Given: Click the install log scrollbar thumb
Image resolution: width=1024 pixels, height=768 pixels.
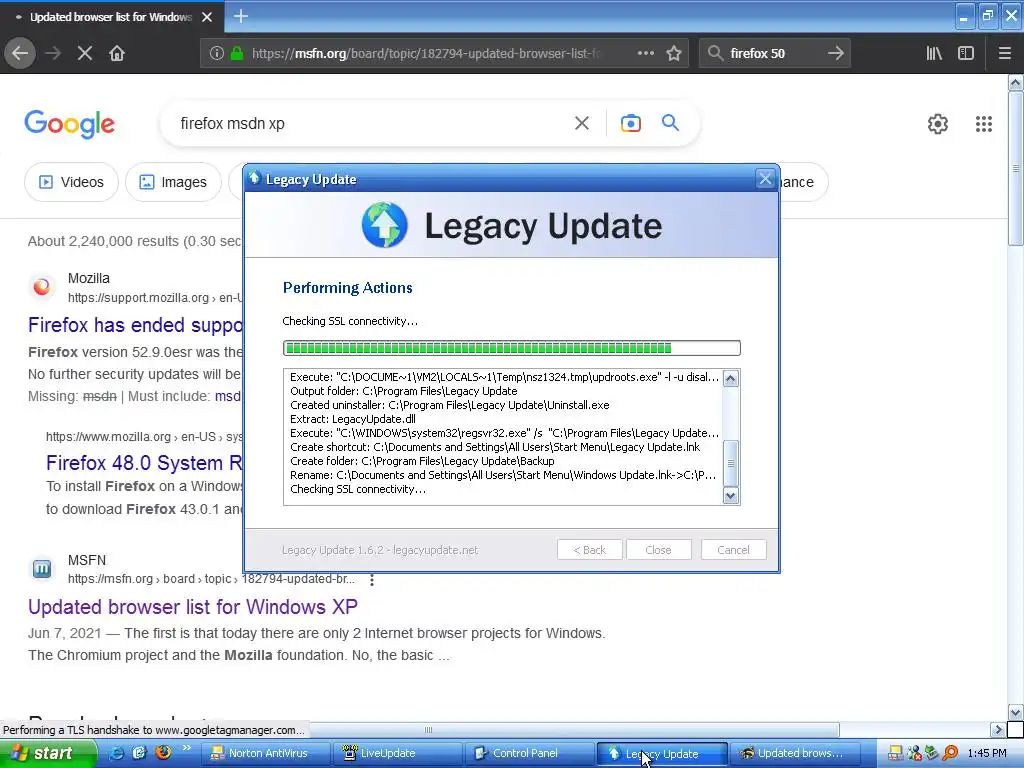Looking at the screenshot, I should 731,463.
